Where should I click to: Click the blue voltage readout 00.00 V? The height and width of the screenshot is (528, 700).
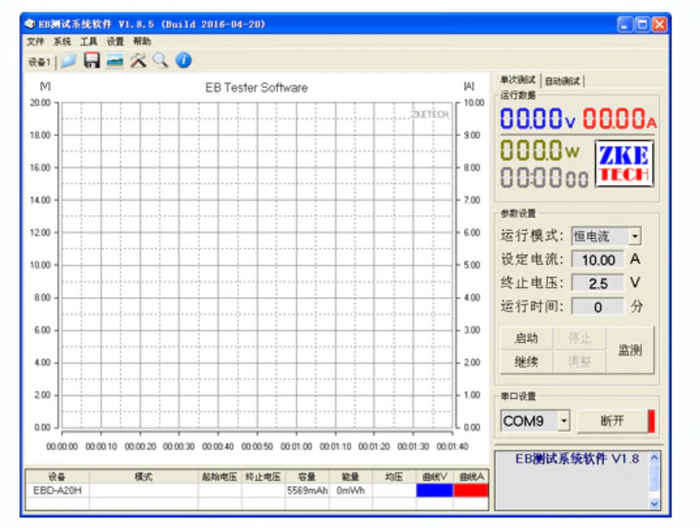point(538,119)
